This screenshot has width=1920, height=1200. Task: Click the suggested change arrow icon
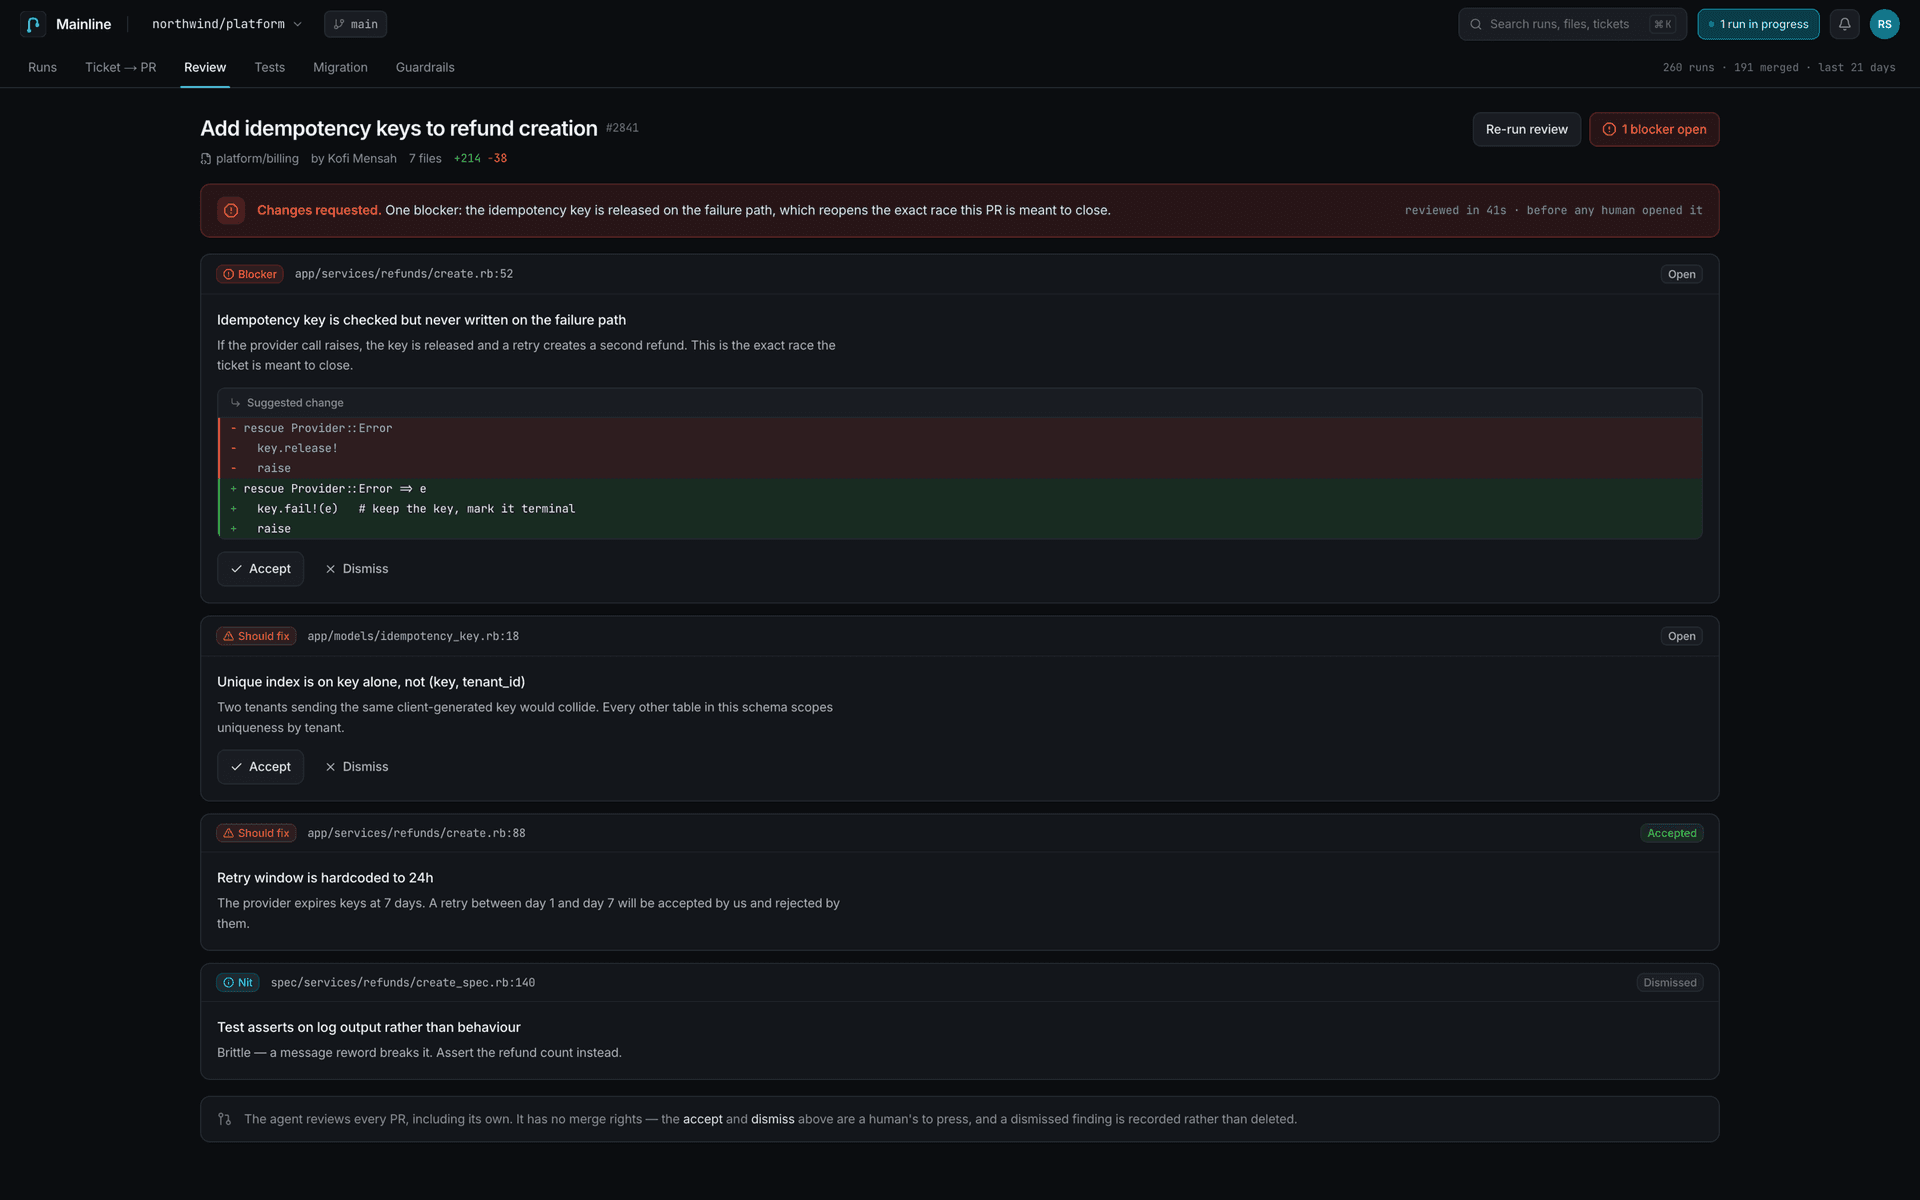click(236, 403)
